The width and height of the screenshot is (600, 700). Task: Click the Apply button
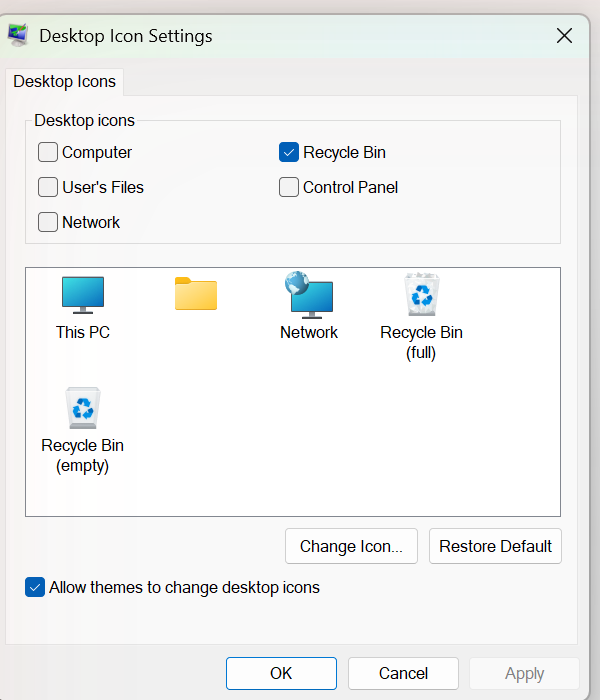point(525,673)
